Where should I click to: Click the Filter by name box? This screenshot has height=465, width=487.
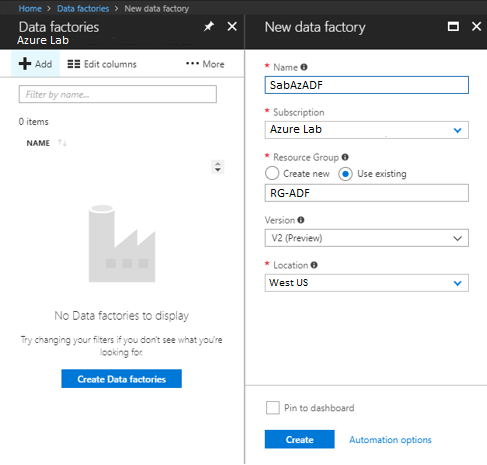[118, 94]
